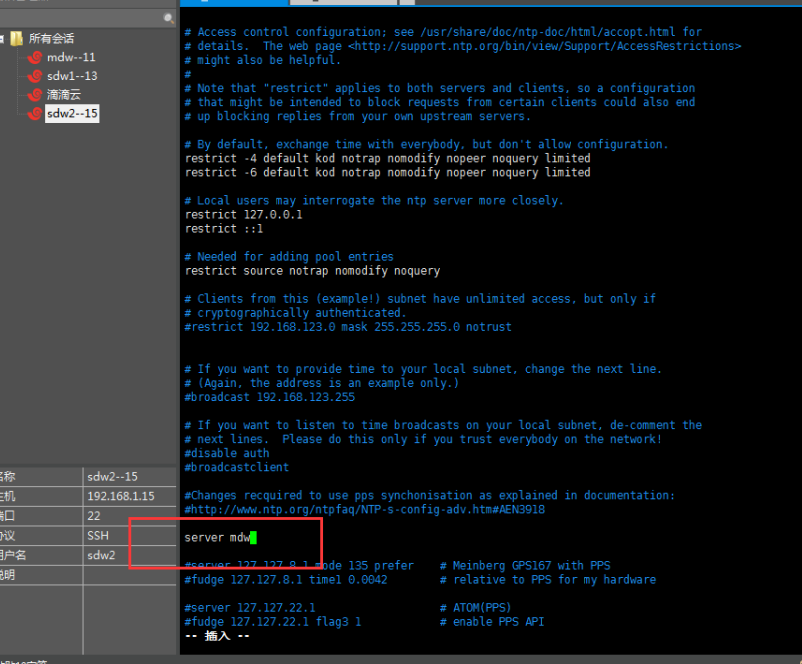Click the '#disable auth' line

tap(227, 453)
